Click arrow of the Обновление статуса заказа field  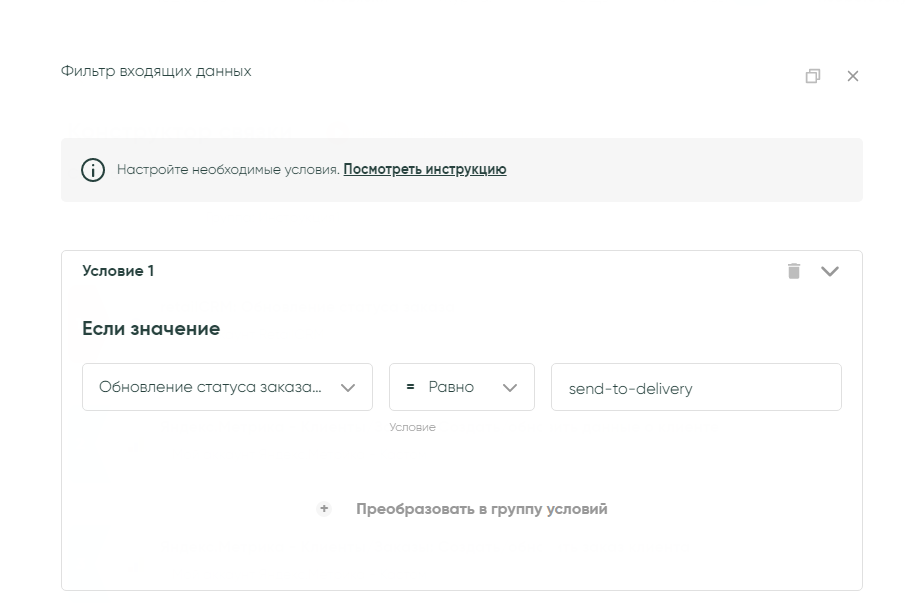[x=348, y=388]
